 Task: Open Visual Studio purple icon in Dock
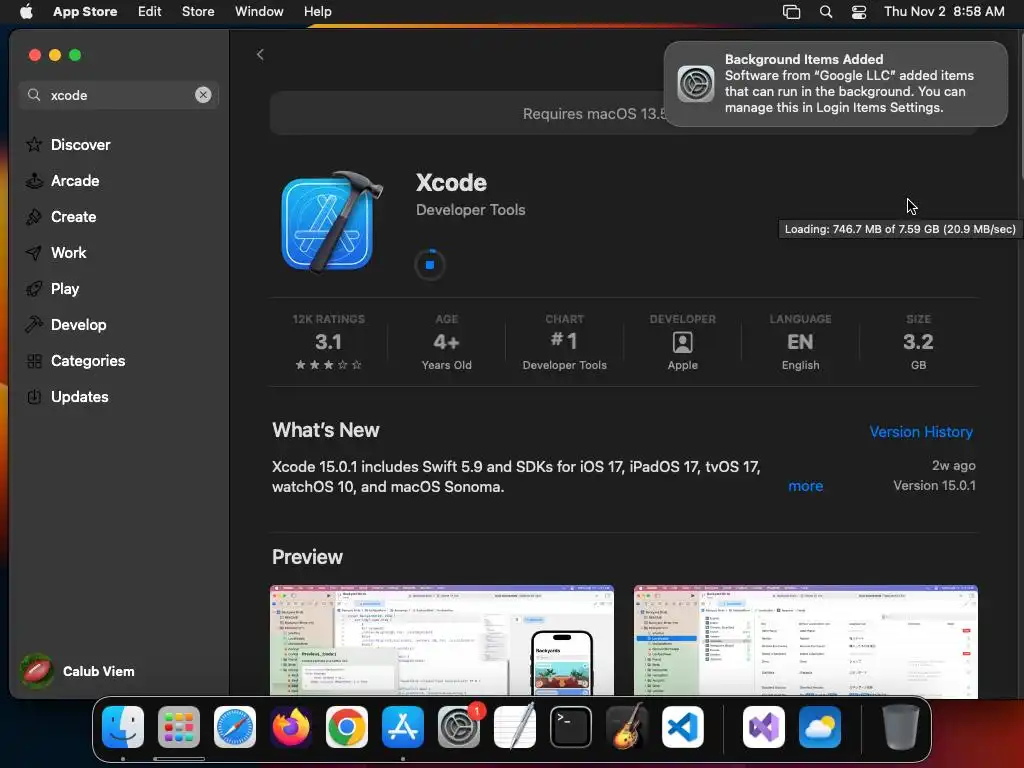click(x=763, y=726)
